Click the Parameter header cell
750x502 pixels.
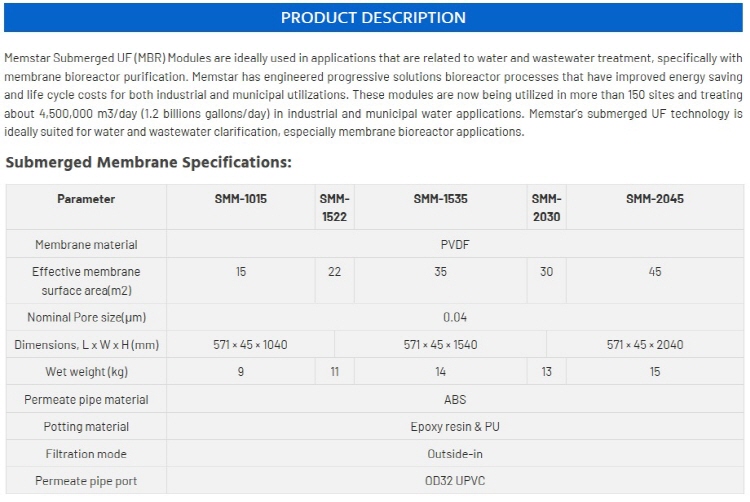point(86,199)
